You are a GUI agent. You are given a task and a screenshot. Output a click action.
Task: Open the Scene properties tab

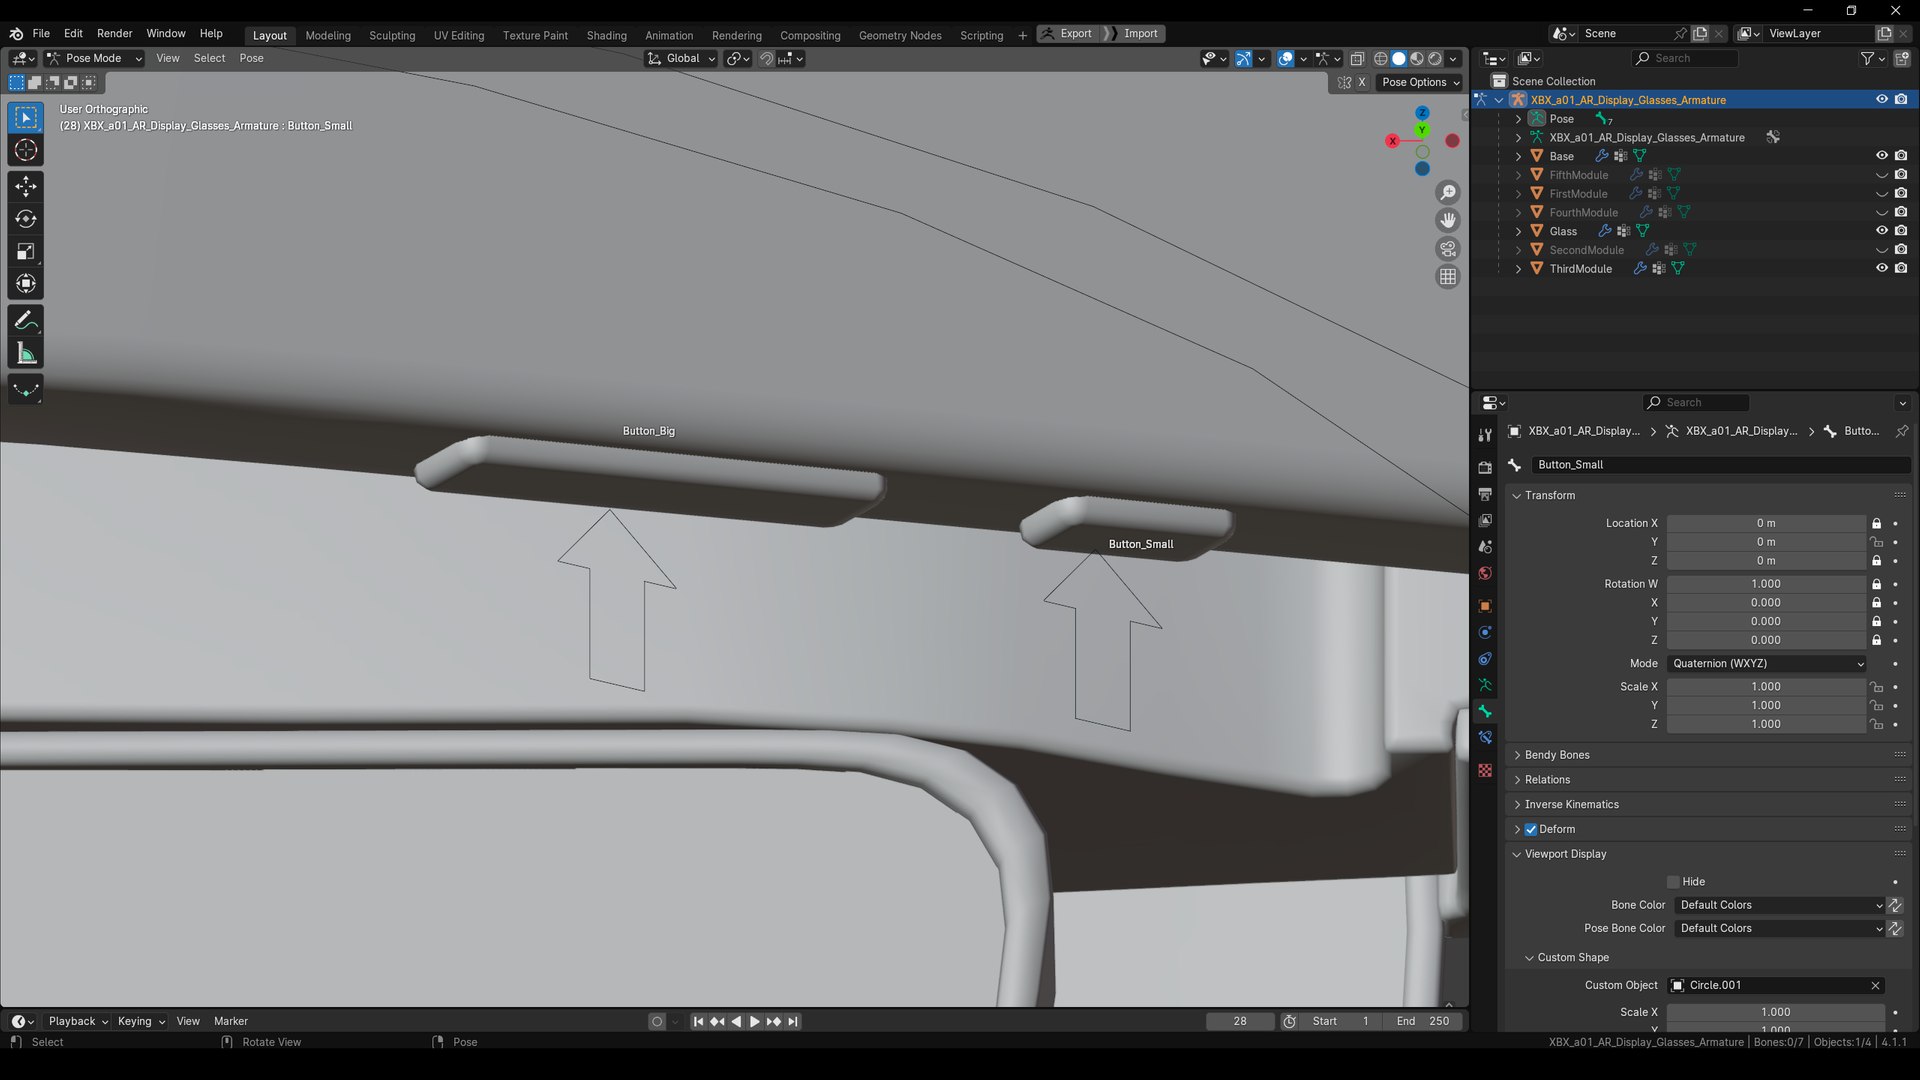pos(1485,547)
